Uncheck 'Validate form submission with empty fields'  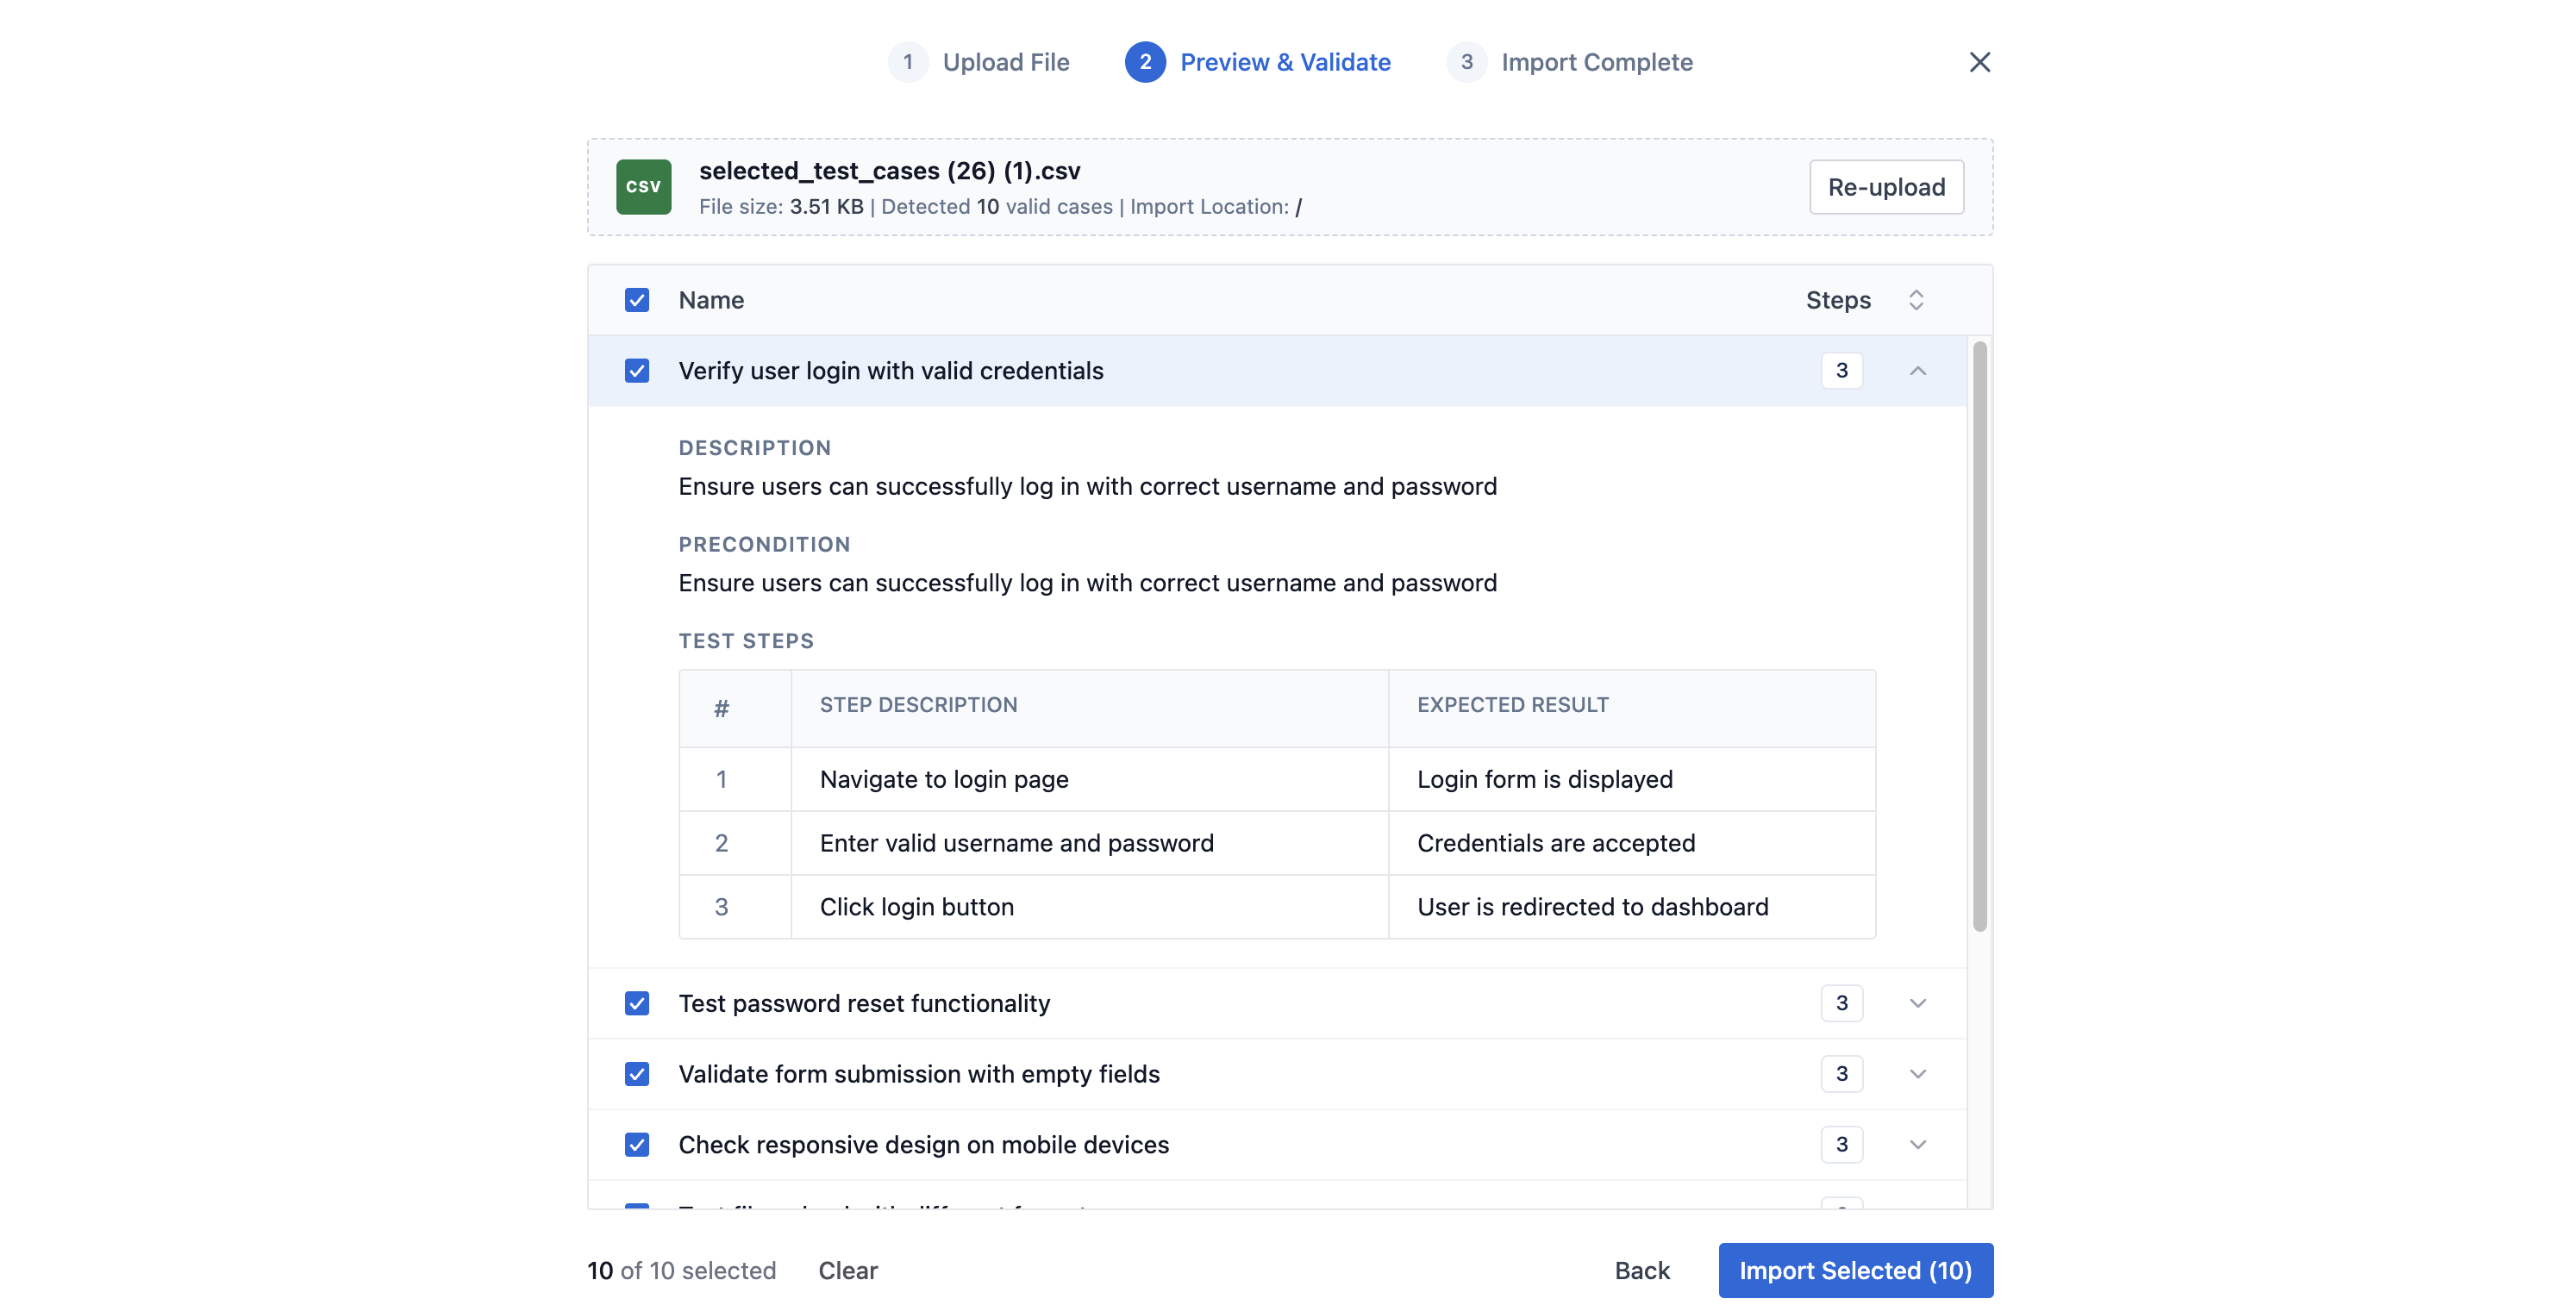pos(637,1074)
